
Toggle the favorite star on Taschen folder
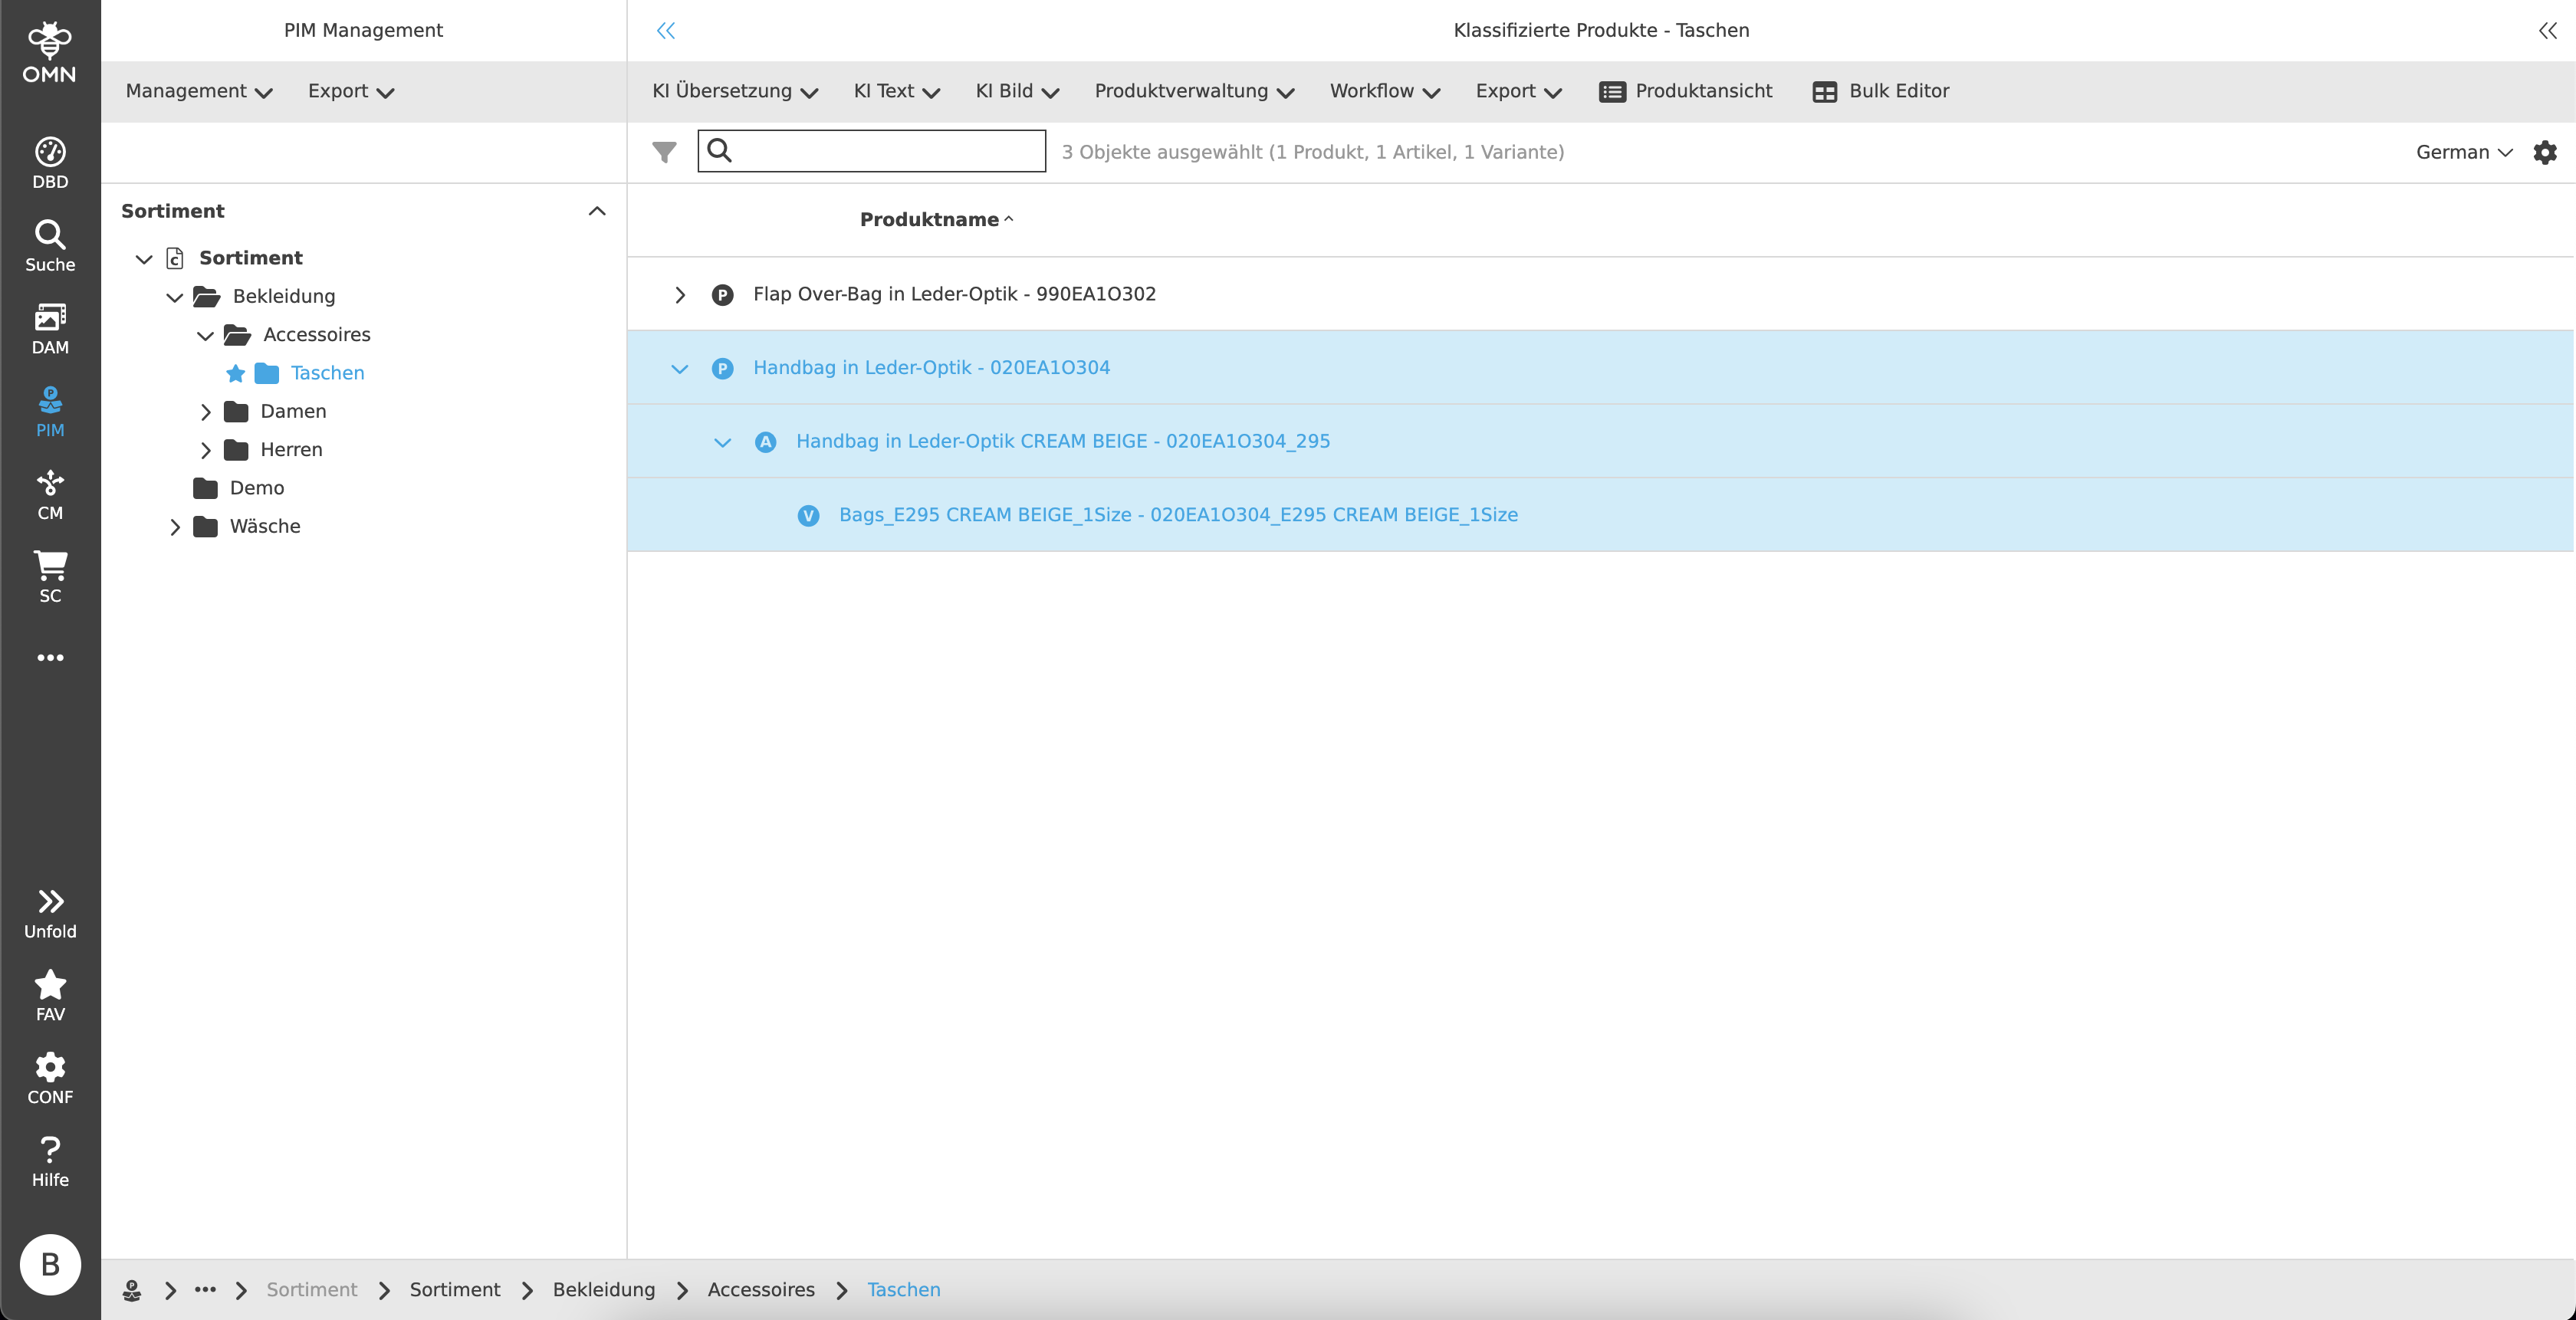click(x=235, y=373)
